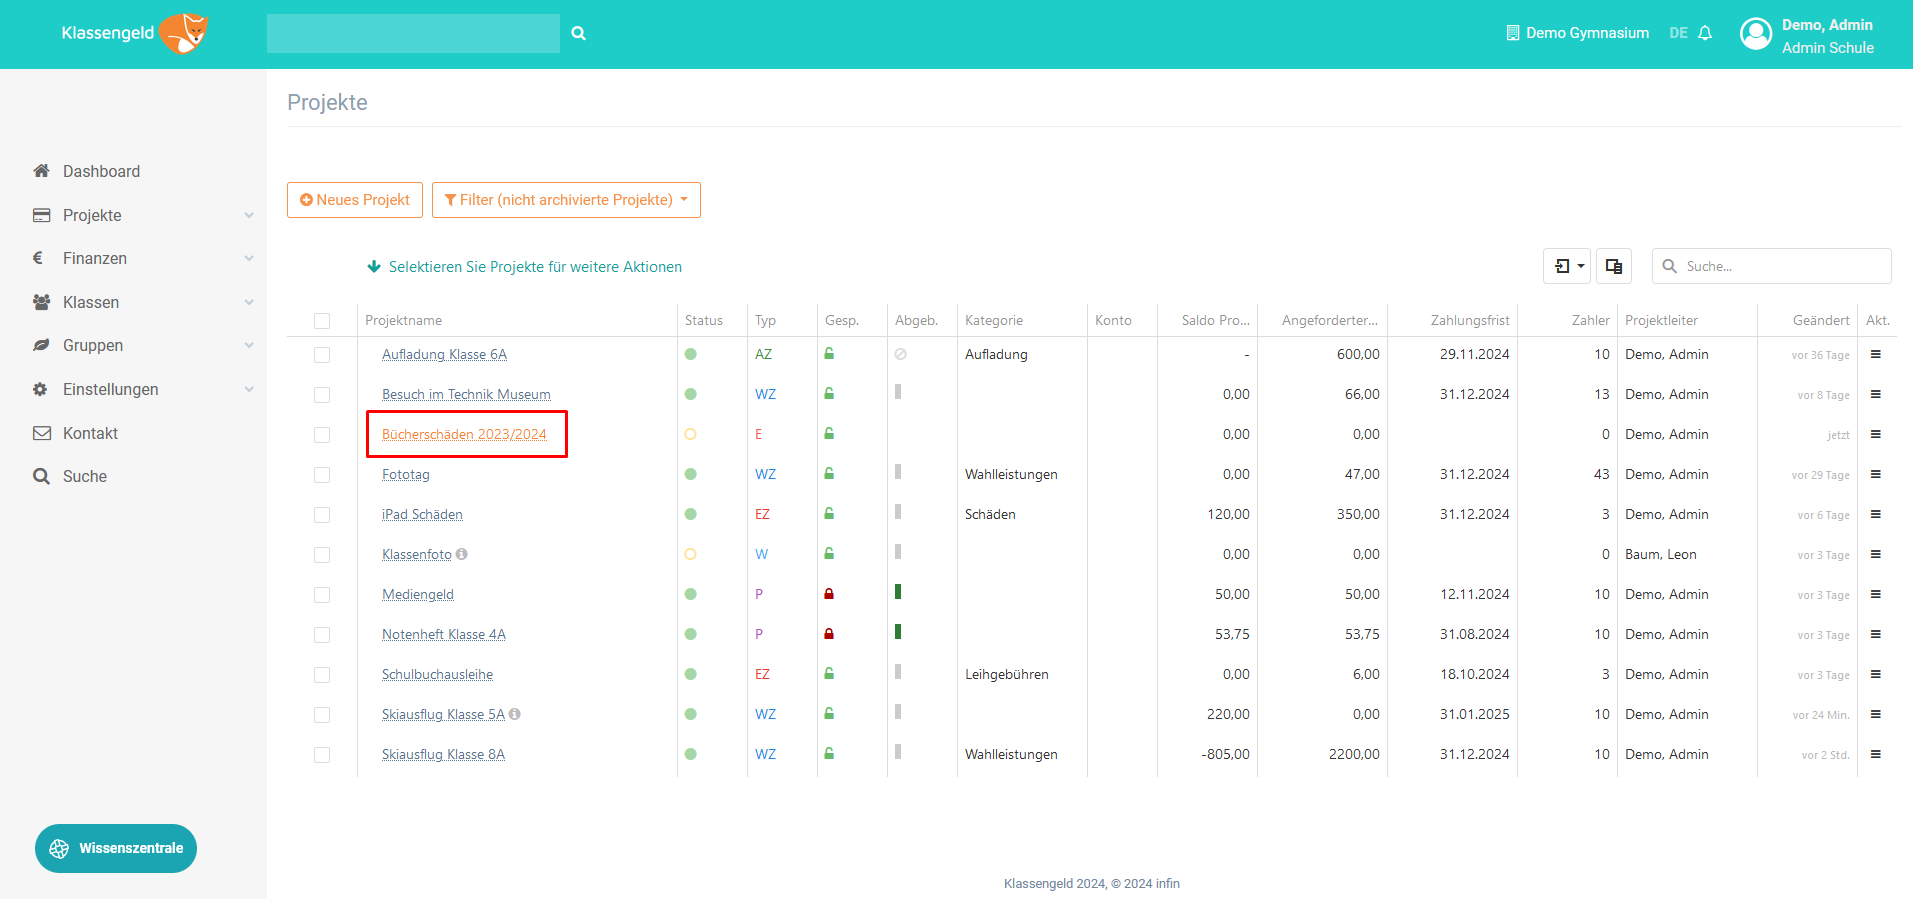Open the action menu for Besuch im Technik Museum
The height and width of the screenshot is (899, 1913).
(x=1876, y=394)
